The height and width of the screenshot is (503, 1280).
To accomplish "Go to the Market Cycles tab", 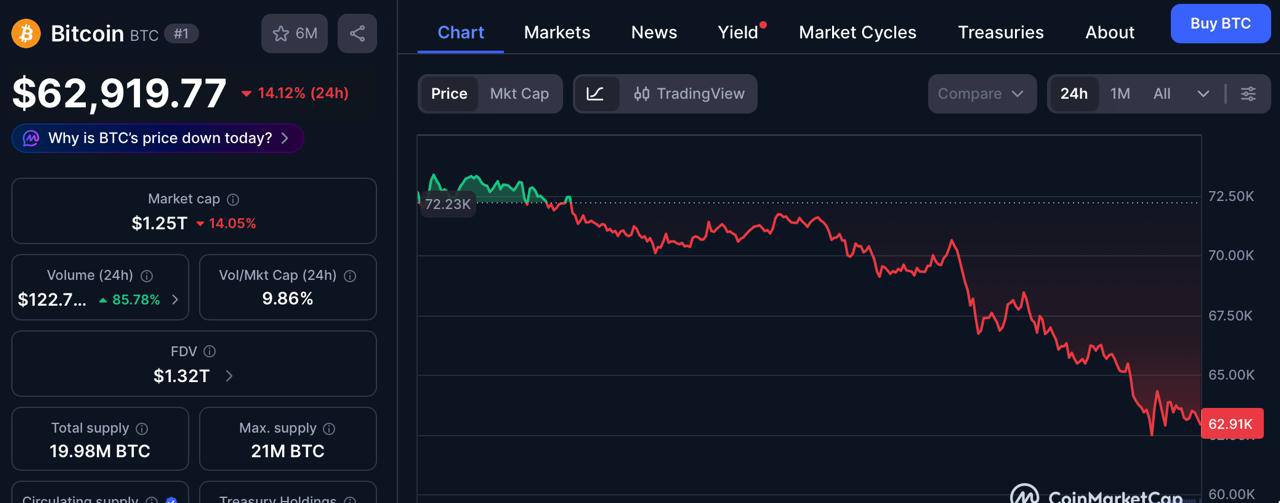I will pos(857,32).
